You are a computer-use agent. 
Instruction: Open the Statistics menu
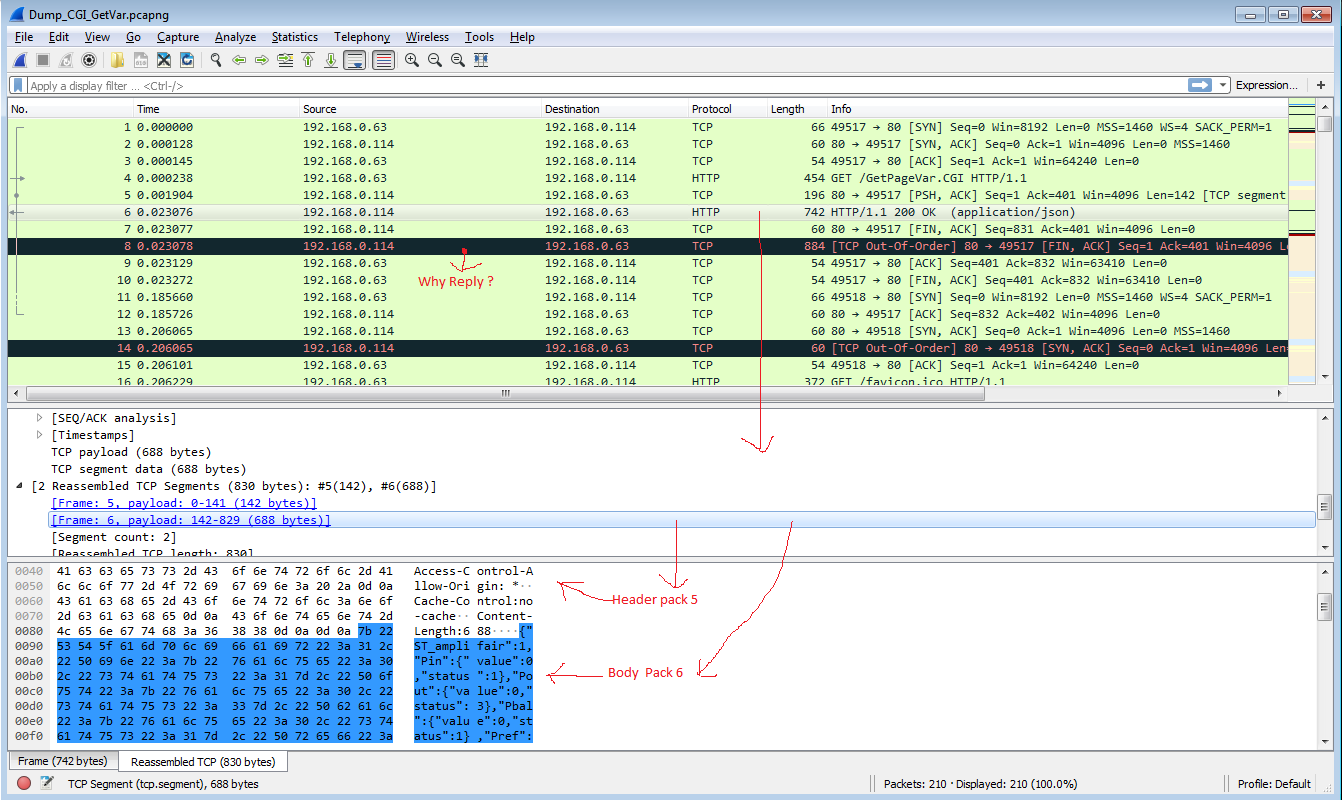click(294, 37)
